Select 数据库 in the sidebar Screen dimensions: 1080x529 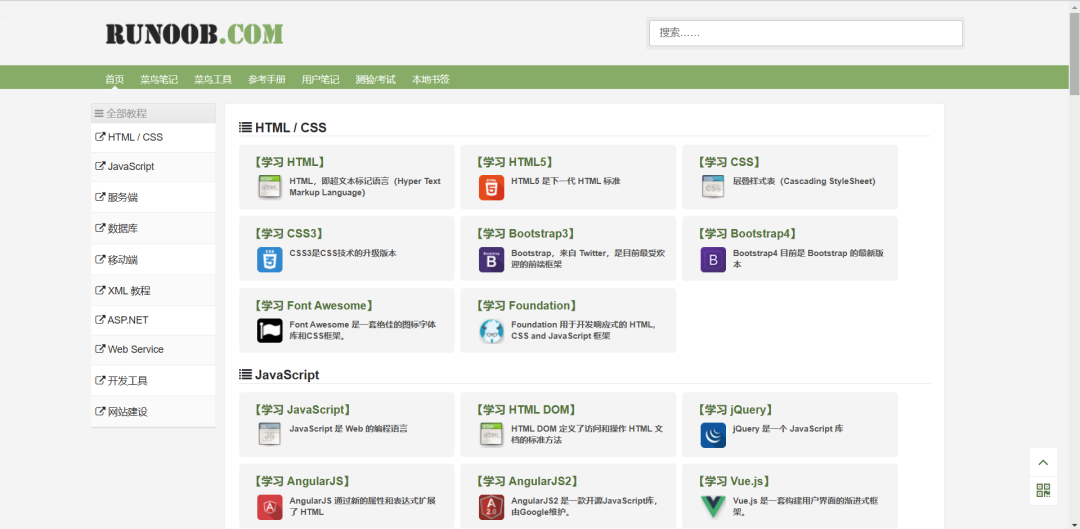click(153, 228)
